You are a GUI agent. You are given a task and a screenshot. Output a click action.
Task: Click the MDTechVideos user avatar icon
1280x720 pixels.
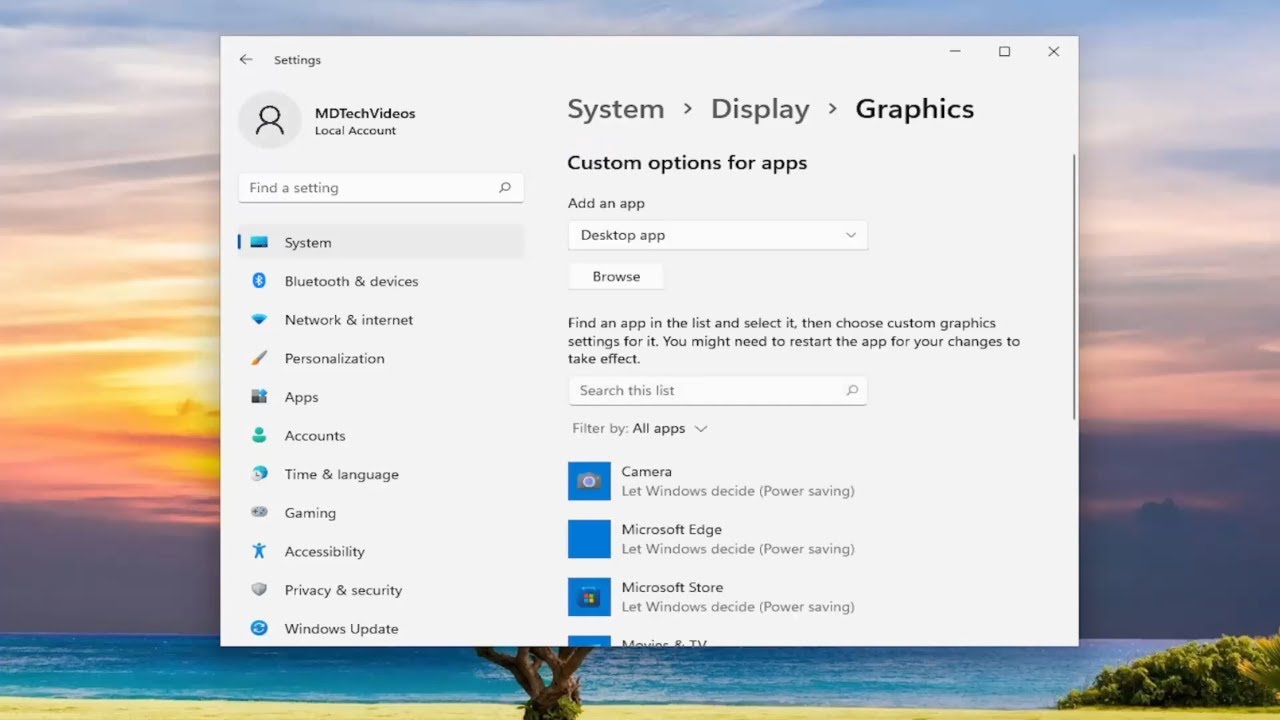click(x=270, y=120)
